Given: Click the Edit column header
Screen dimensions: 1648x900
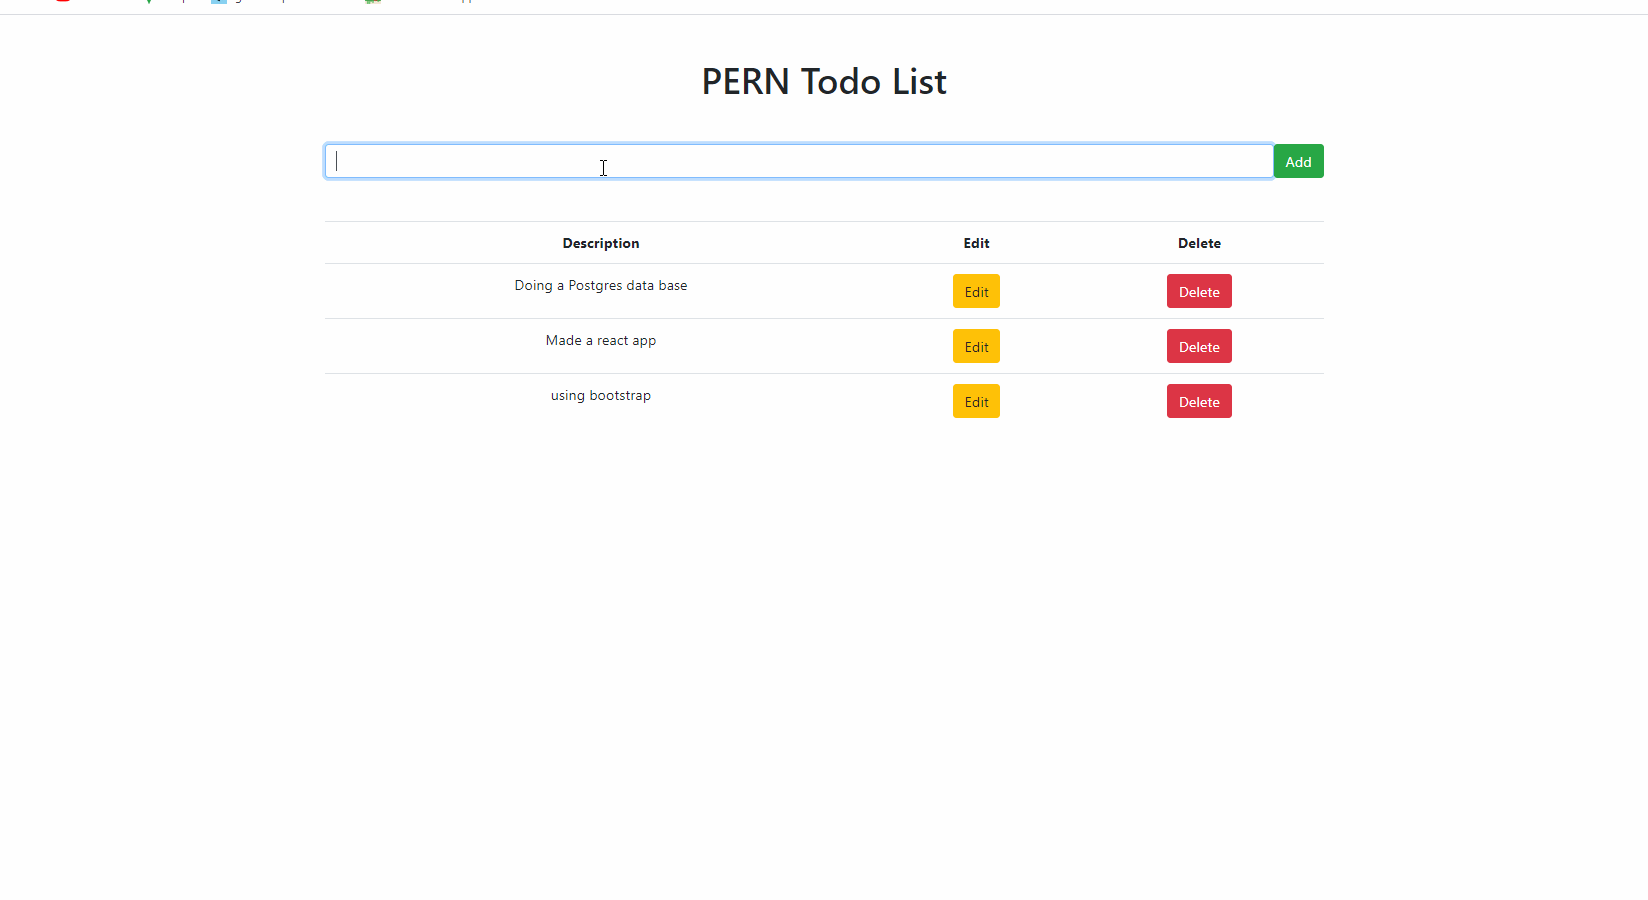Looking at the screenshot, I should coord(976,243).
